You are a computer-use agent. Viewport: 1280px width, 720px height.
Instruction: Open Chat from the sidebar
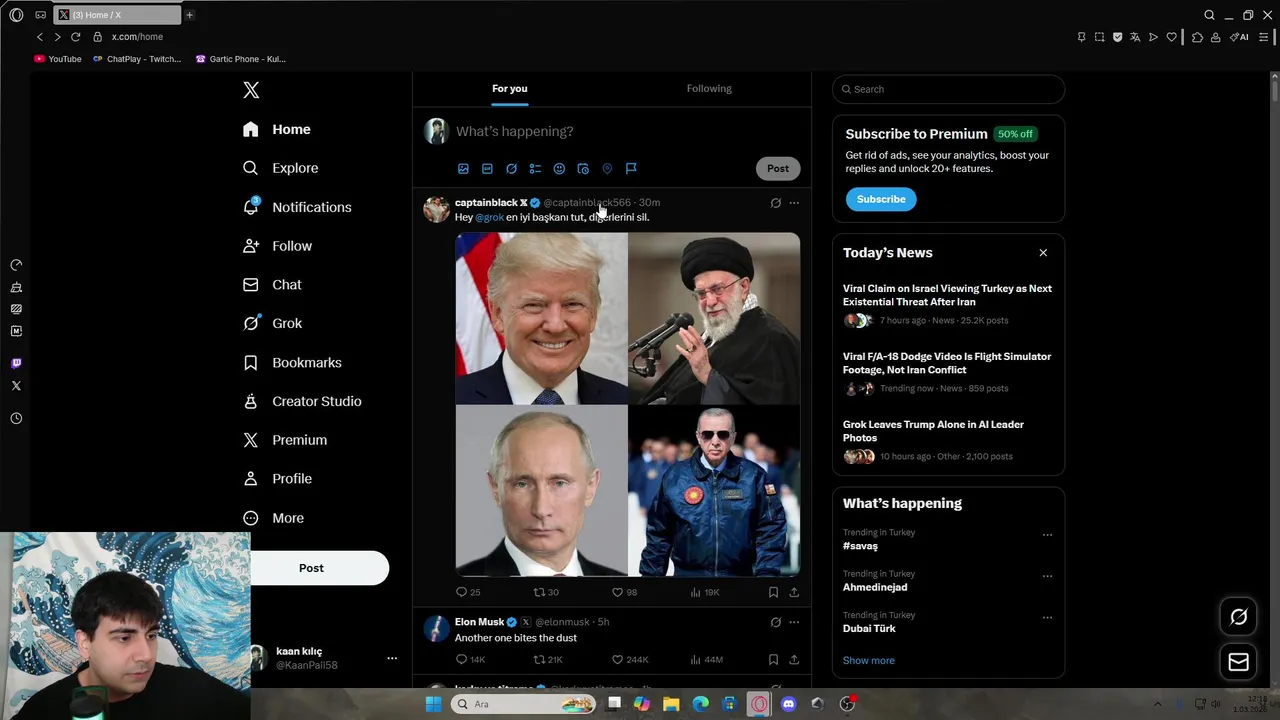(272, 285)
